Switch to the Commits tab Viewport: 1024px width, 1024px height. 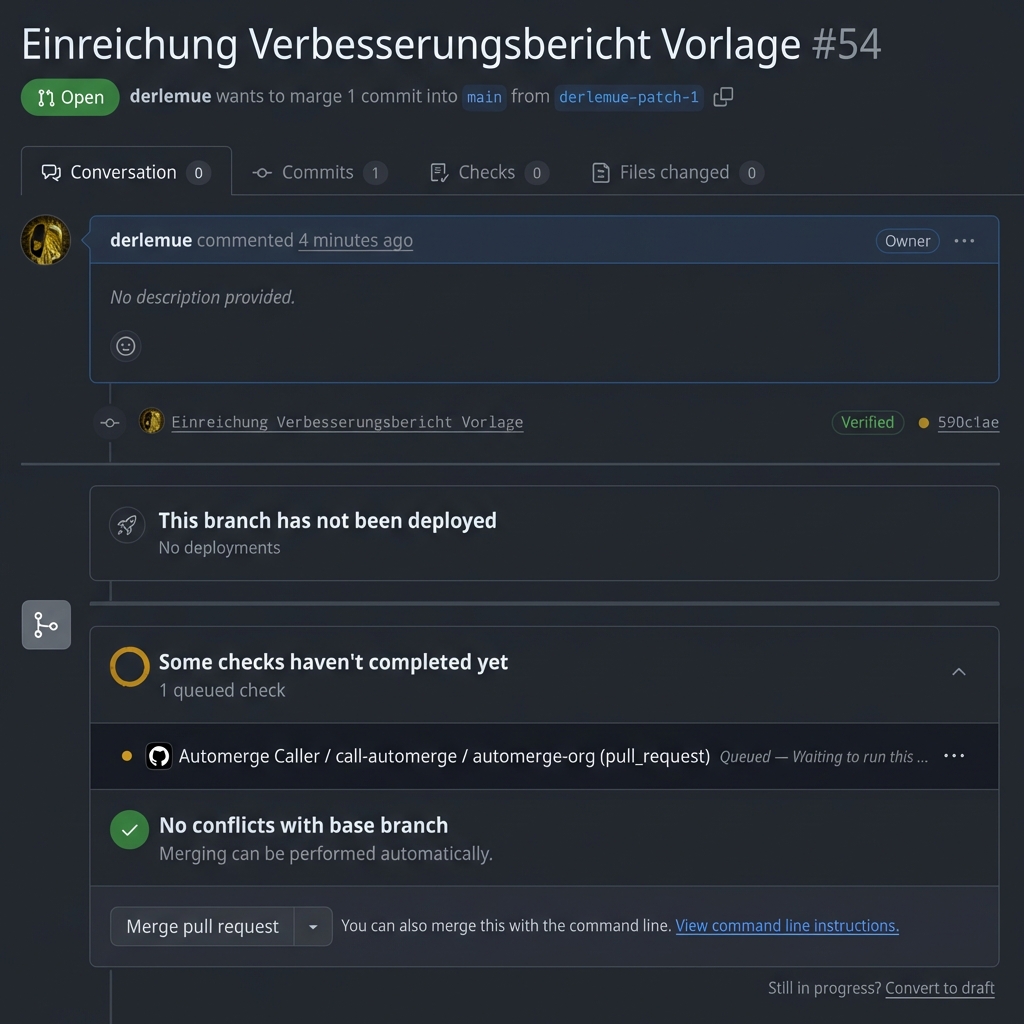pos(318,171)
